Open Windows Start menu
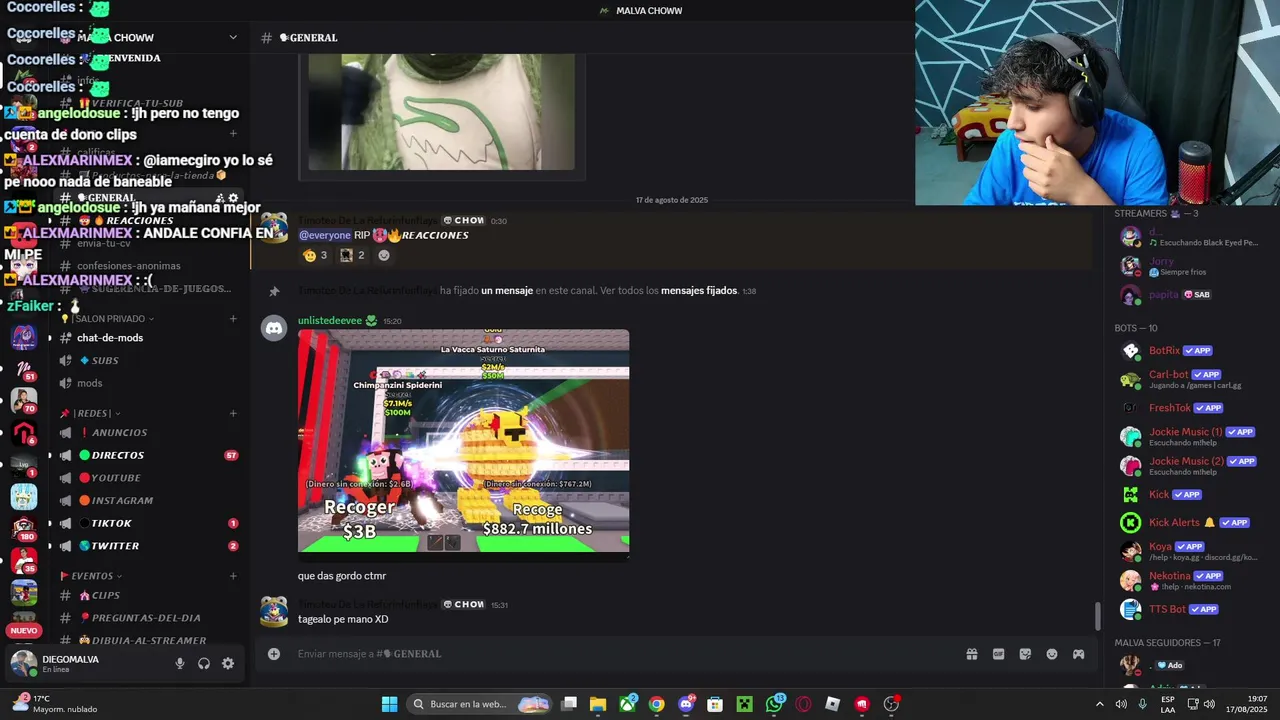The width and height of the screenshot is (1280, 720). [389, 704]
